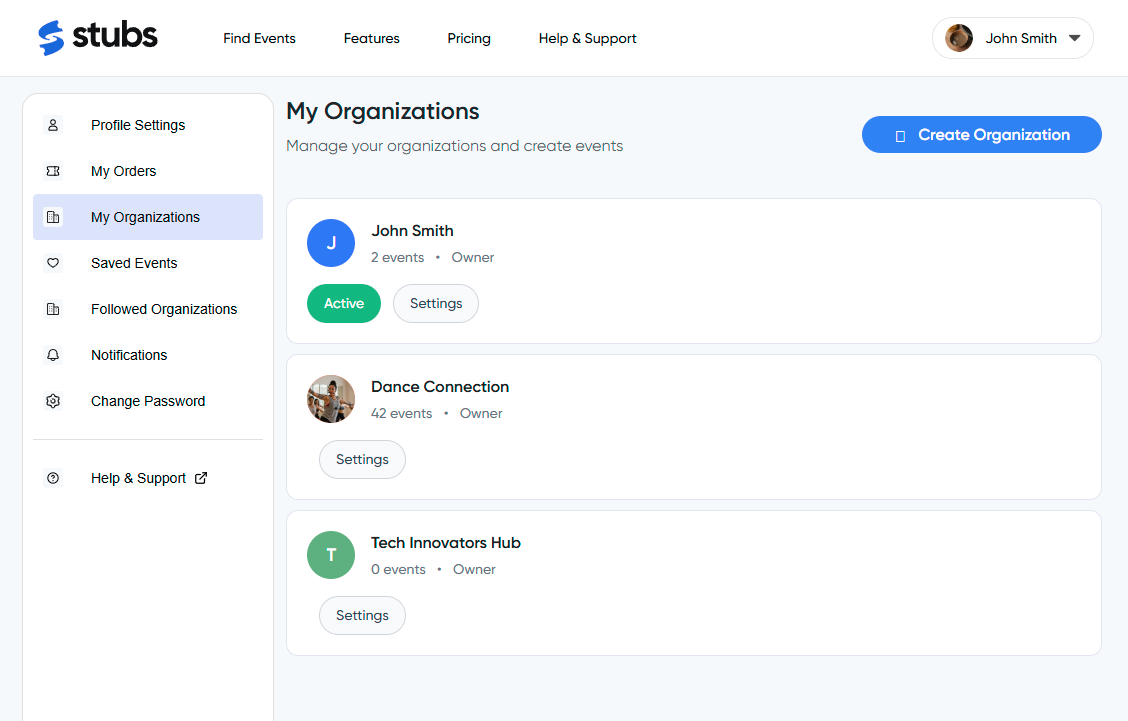The height and width of the screenshot is (721, 1128).
Task: Switch to the Find Events menu
Action: tap(259, 38)
